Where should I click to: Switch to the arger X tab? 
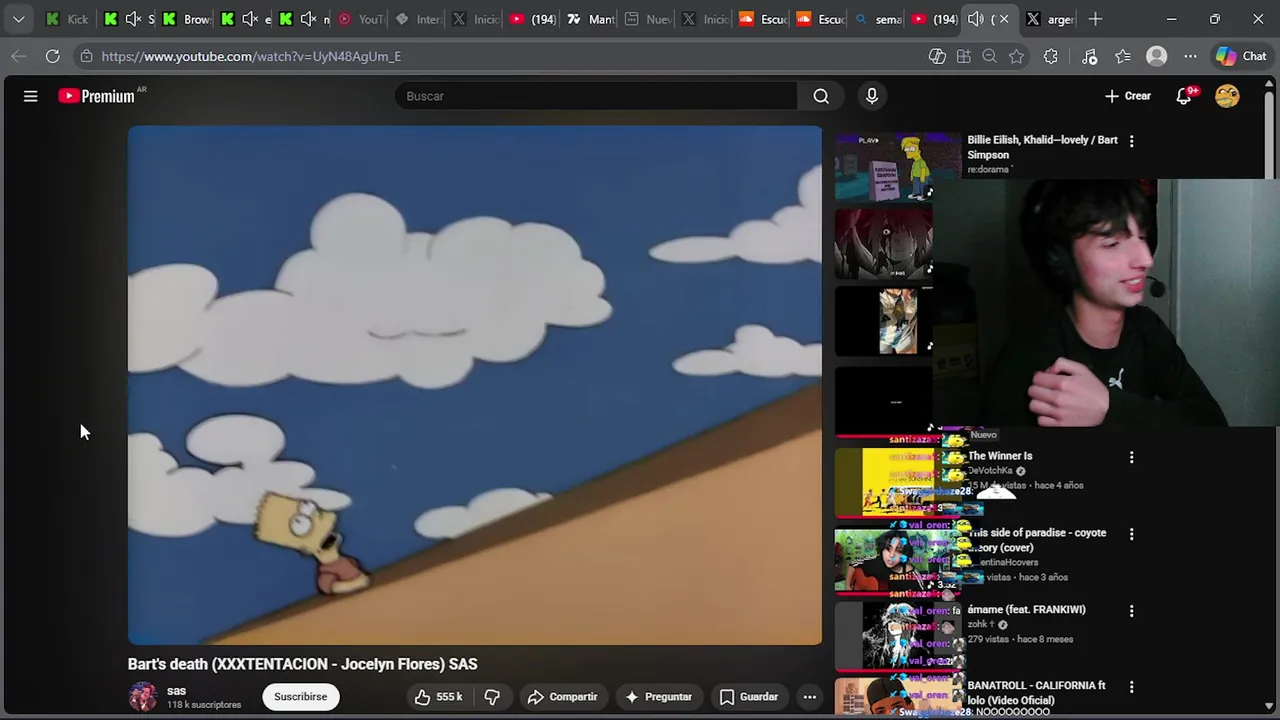pos(1049,19)
